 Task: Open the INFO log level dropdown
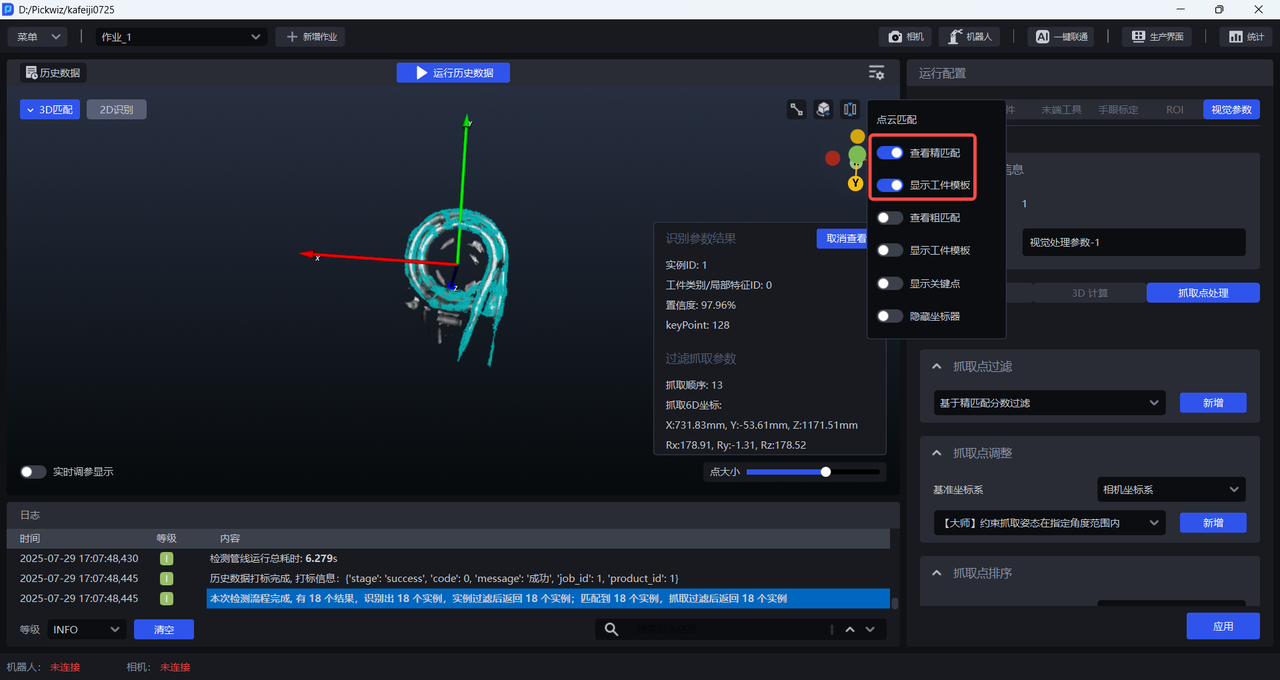(x=86, y=630)
